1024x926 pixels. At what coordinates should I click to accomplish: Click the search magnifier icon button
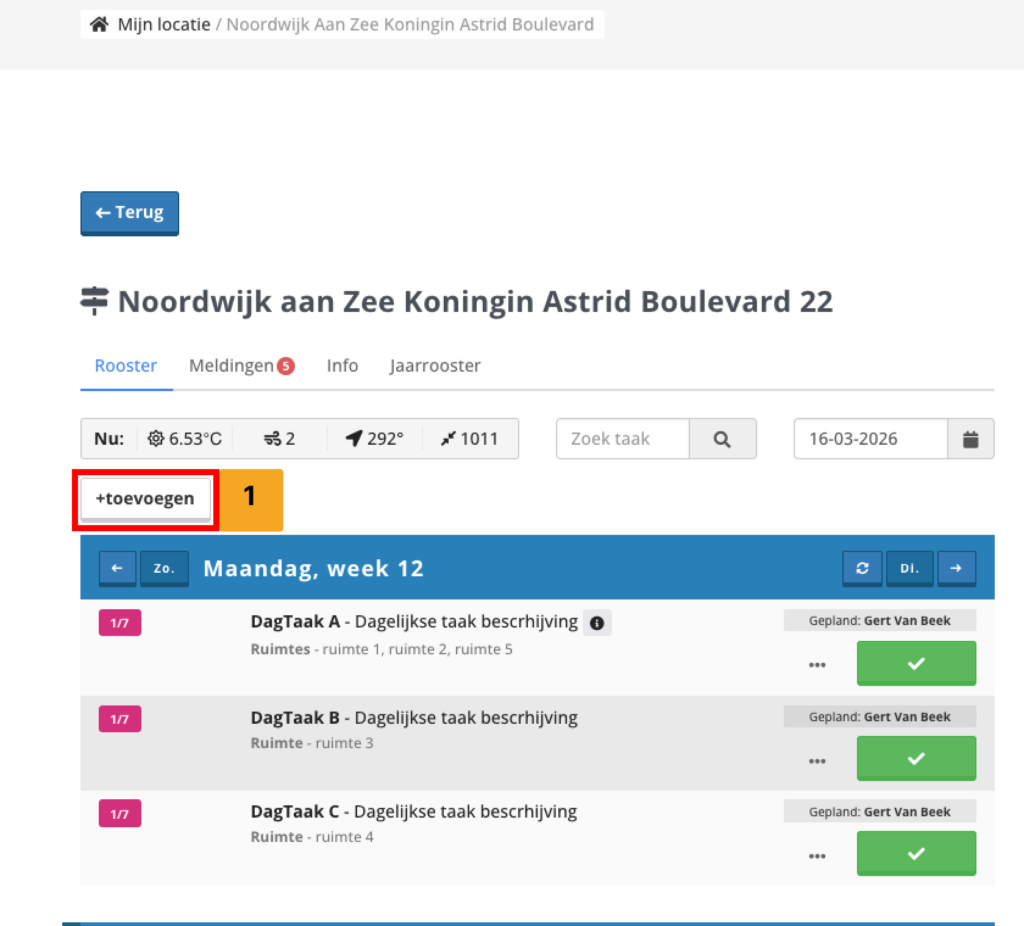coord(722,439)
